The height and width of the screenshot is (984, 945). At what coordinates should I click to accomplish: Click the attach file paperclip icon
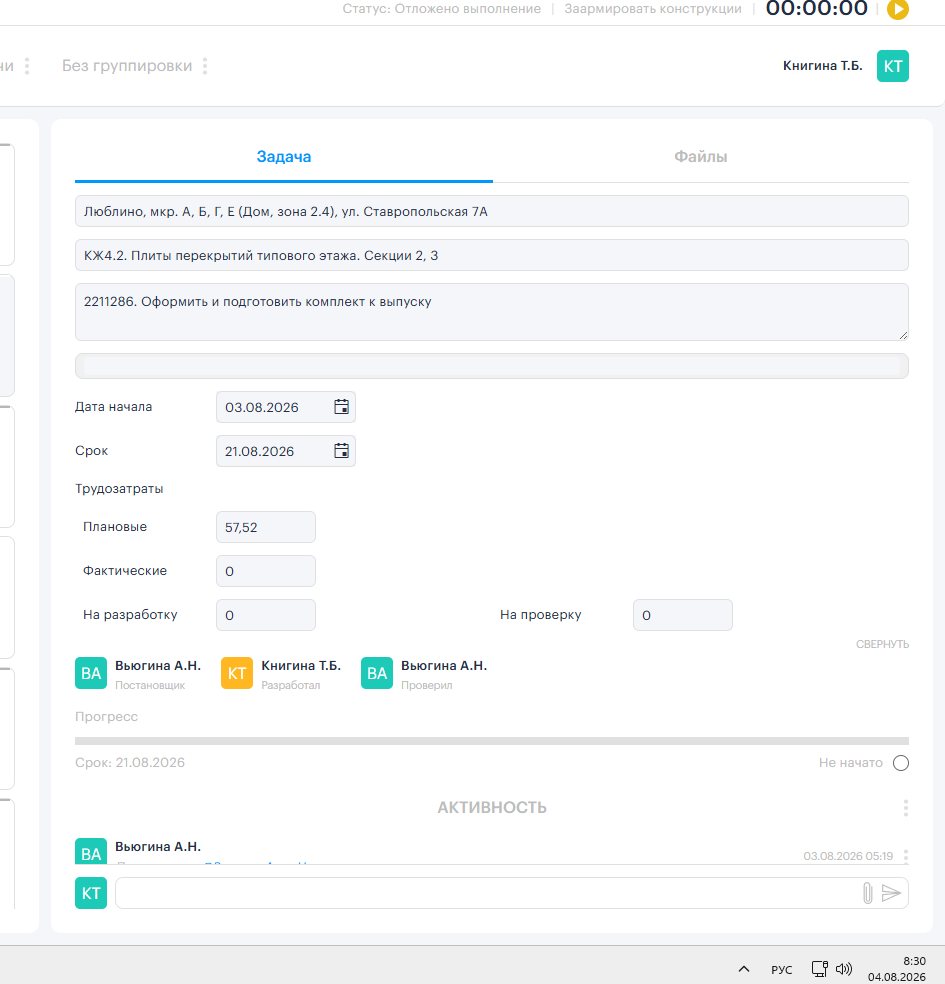[867, 893]
